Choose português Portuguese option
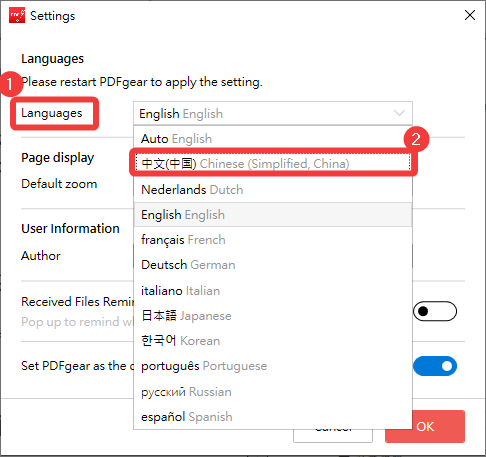The image size is (486, 457). tap(273, 366)
